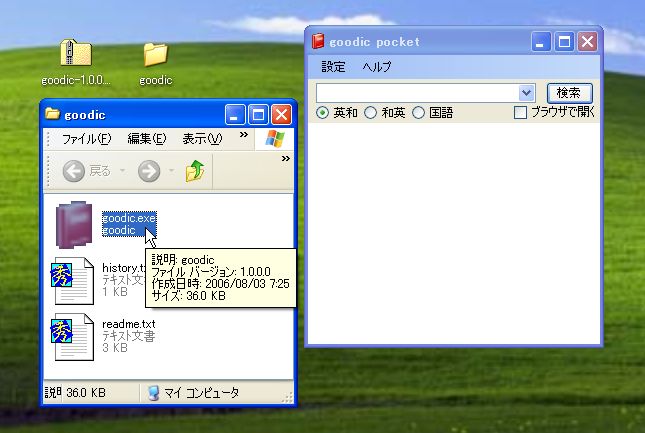The width and height of the screenshot is (645, 433).
Task: Close the goodic pocket window
Action: (x=587, y=42)
